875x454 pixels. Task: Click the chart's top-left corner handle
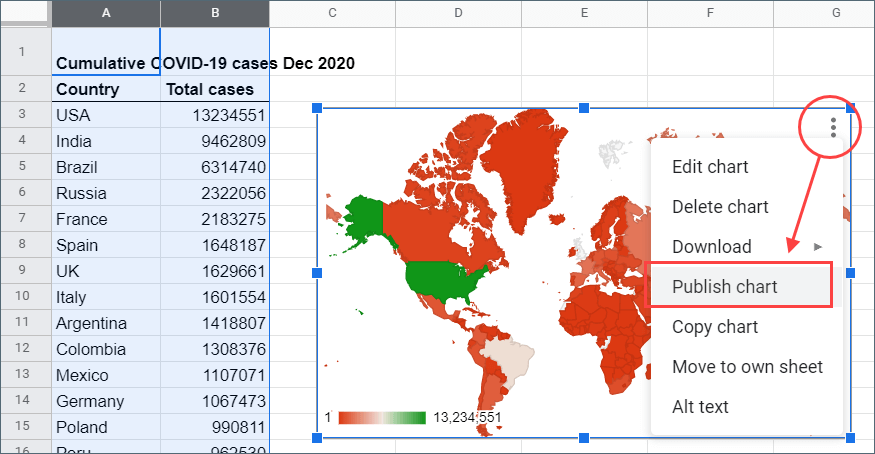point(317,108)
